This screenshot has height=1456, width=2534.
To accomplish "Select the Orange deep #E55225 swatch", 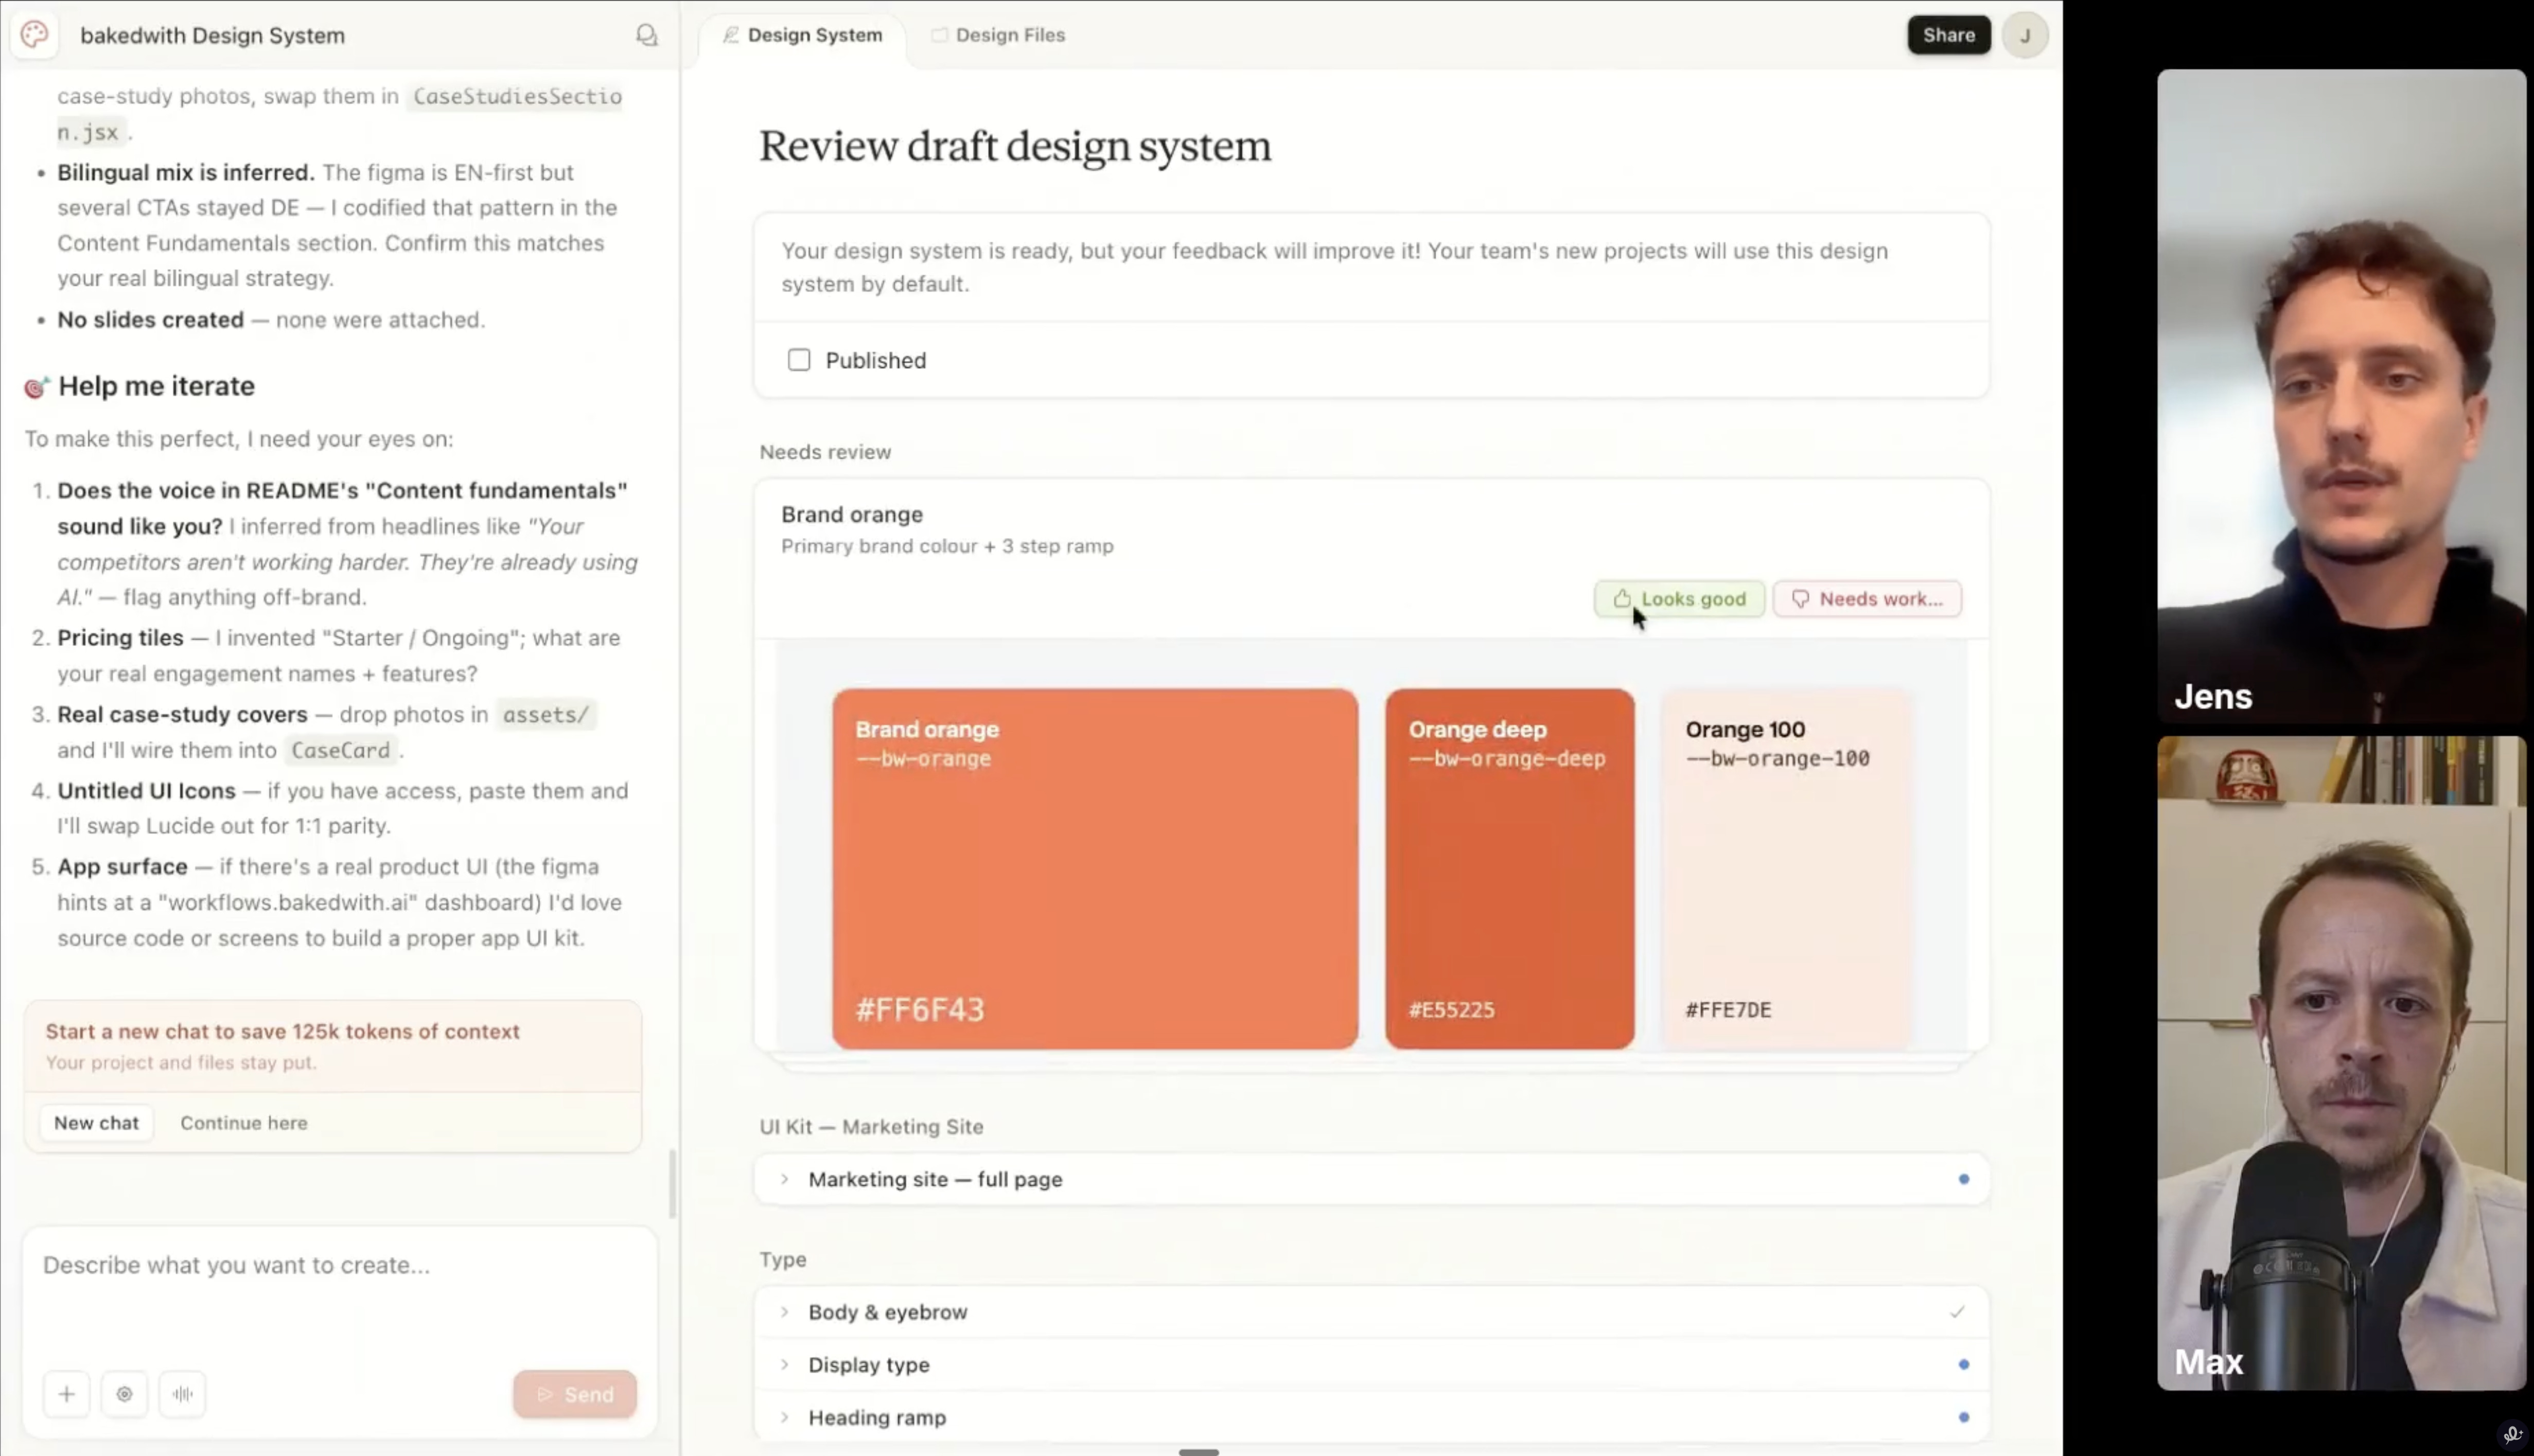I will [x=1510, y=869].
